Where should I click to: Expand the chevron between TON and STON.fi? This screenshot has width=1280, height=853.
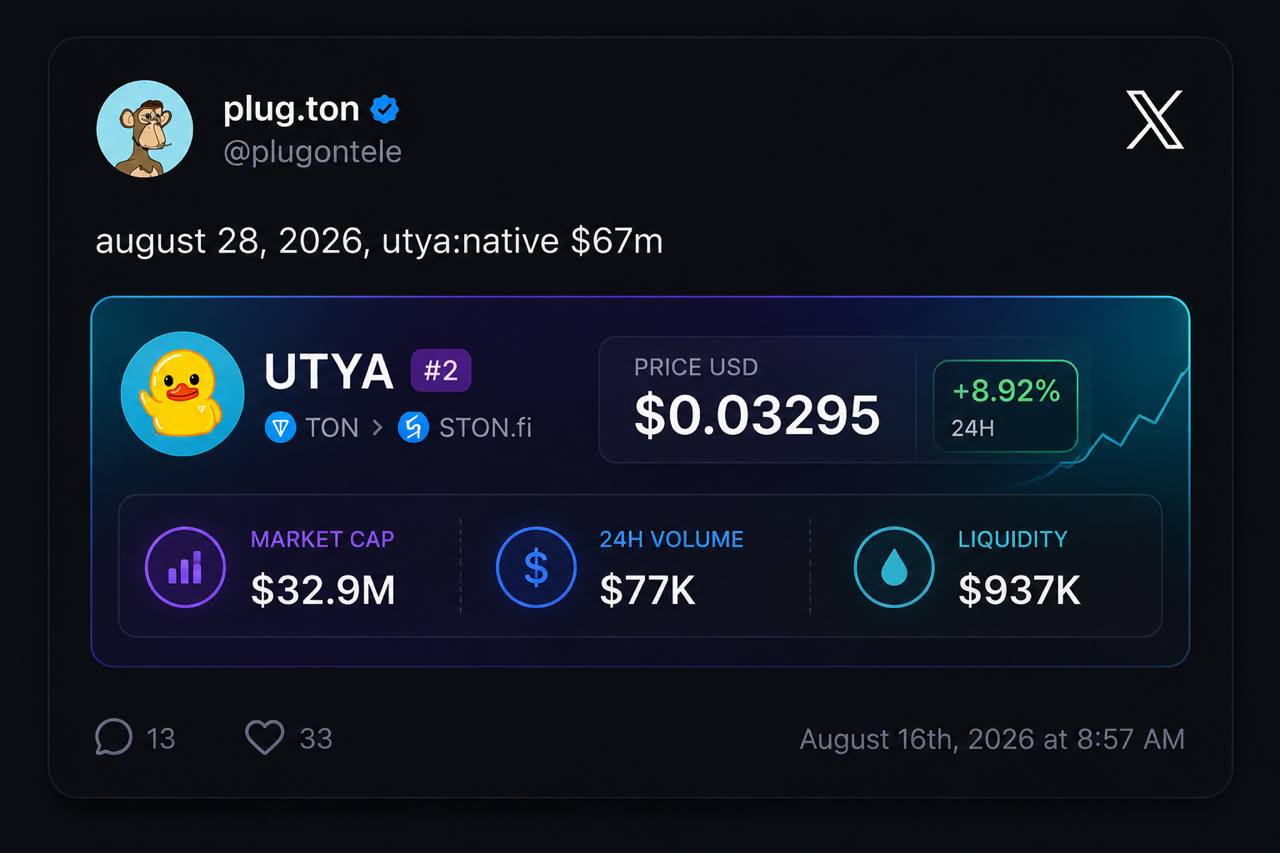[377, 428]
